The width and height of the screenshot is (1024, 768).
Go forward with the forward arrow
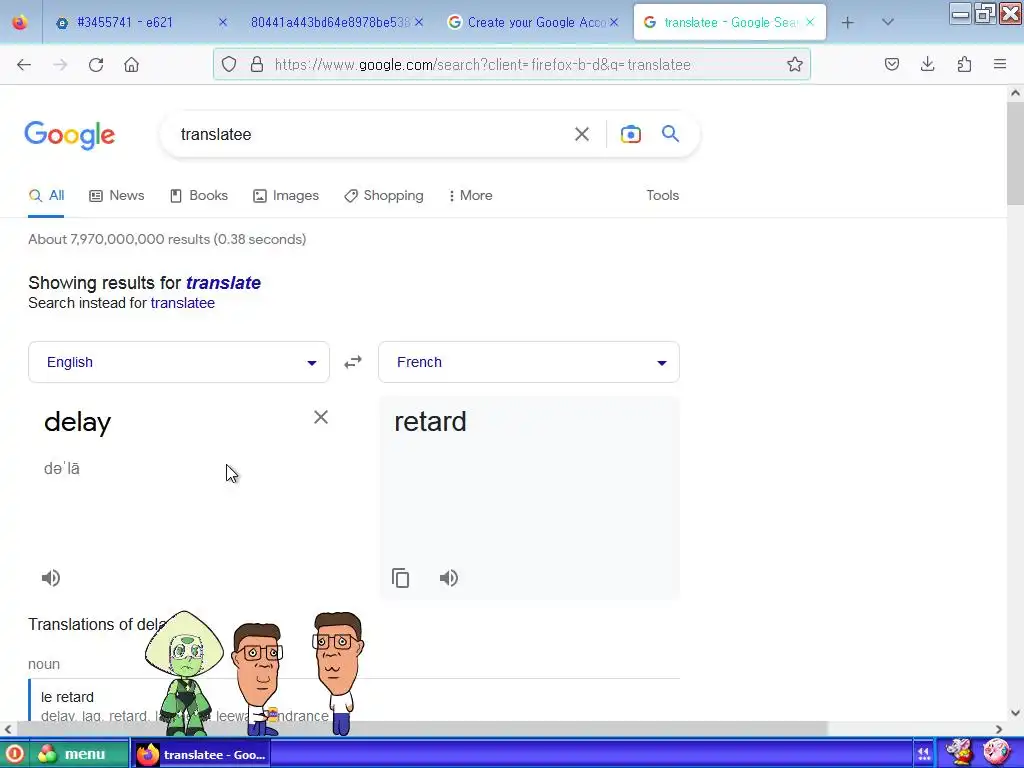tap(60, 65)
